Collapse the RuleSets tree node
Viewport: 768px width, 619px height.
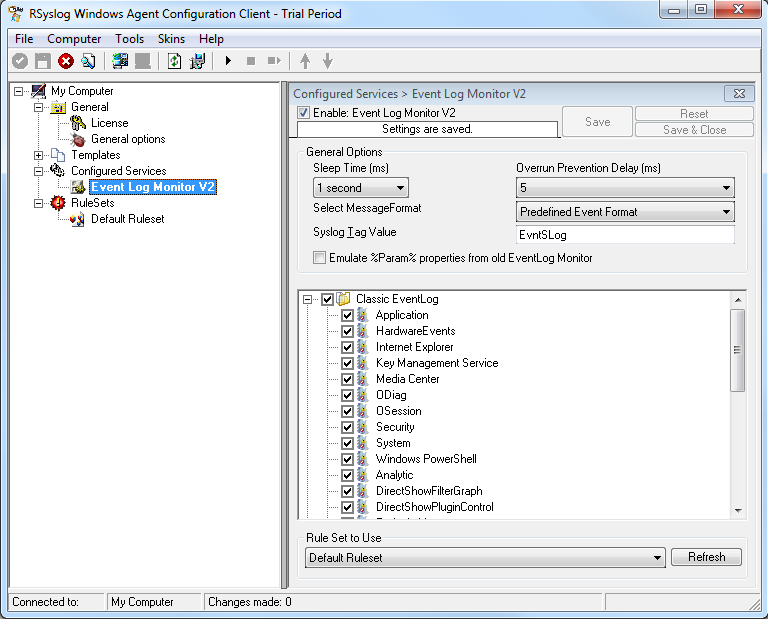(38, 203)
